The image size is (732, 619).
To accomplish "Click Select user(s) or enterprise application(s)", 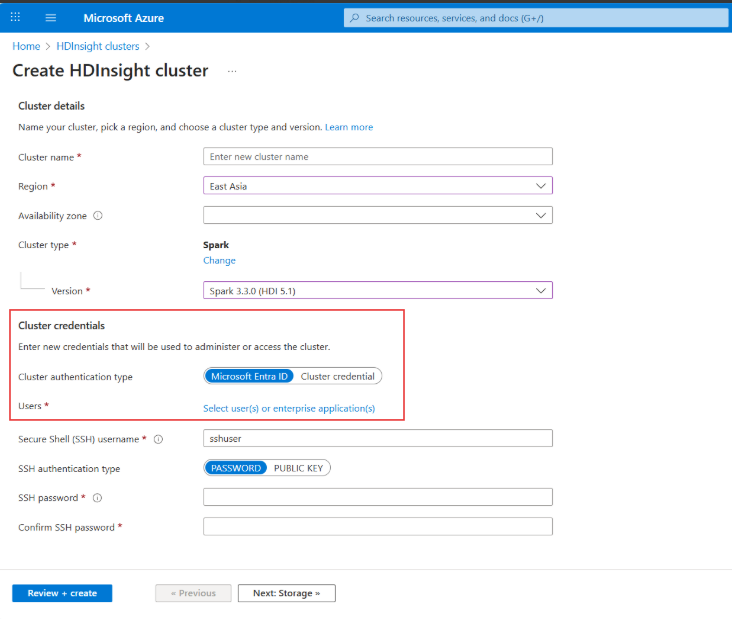I will pyautogui.click(x=289, y=408).
